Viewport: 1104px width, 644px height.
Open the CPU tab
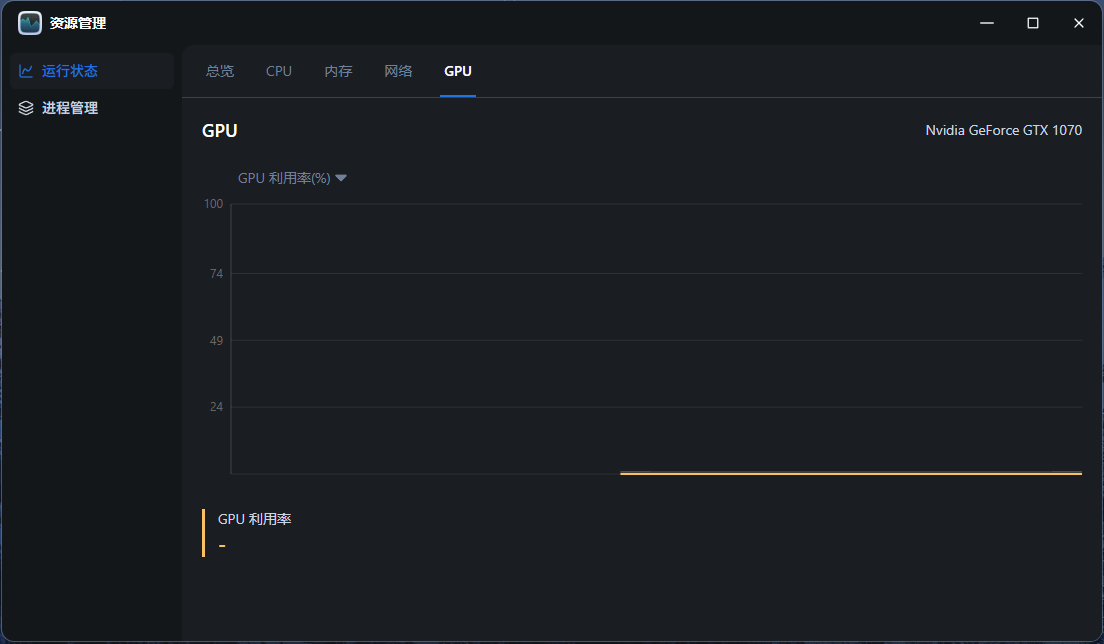(x=279, y=71)
